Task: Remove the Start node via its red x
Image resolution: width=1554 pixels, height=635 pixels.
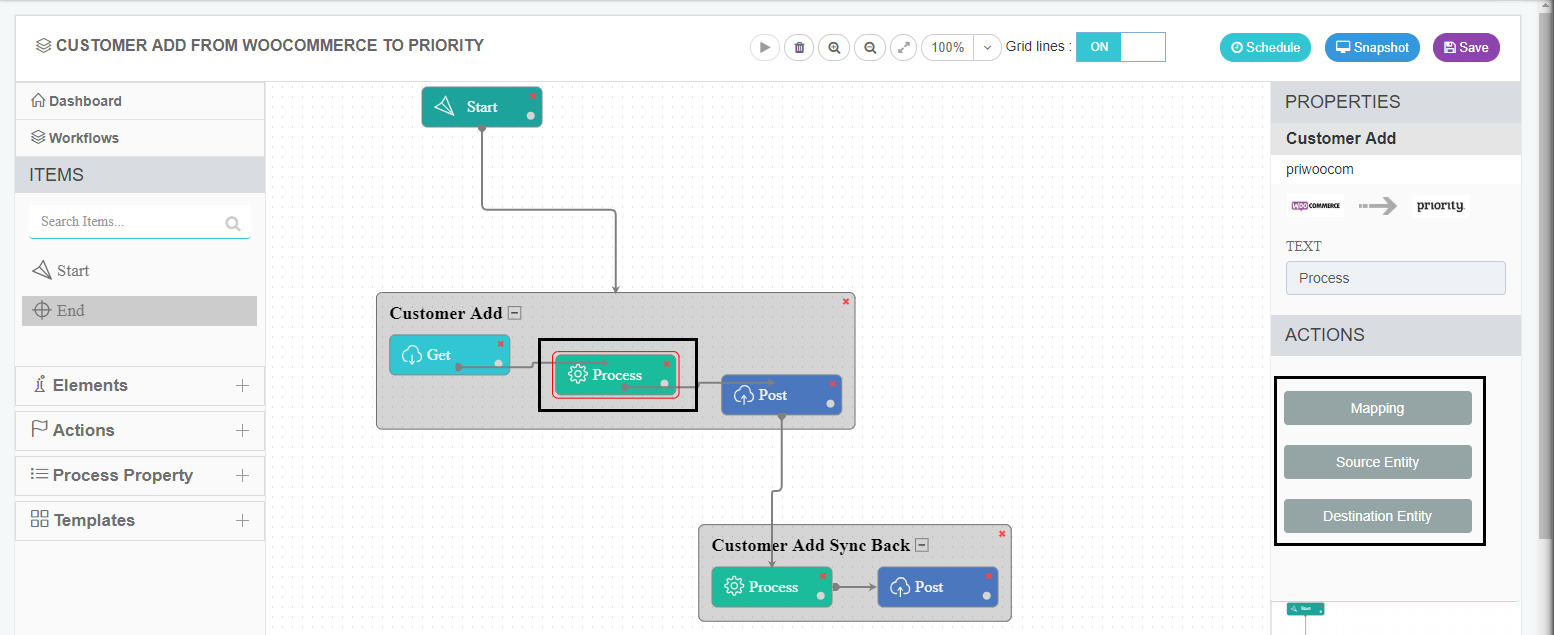Action: point(533,96)
